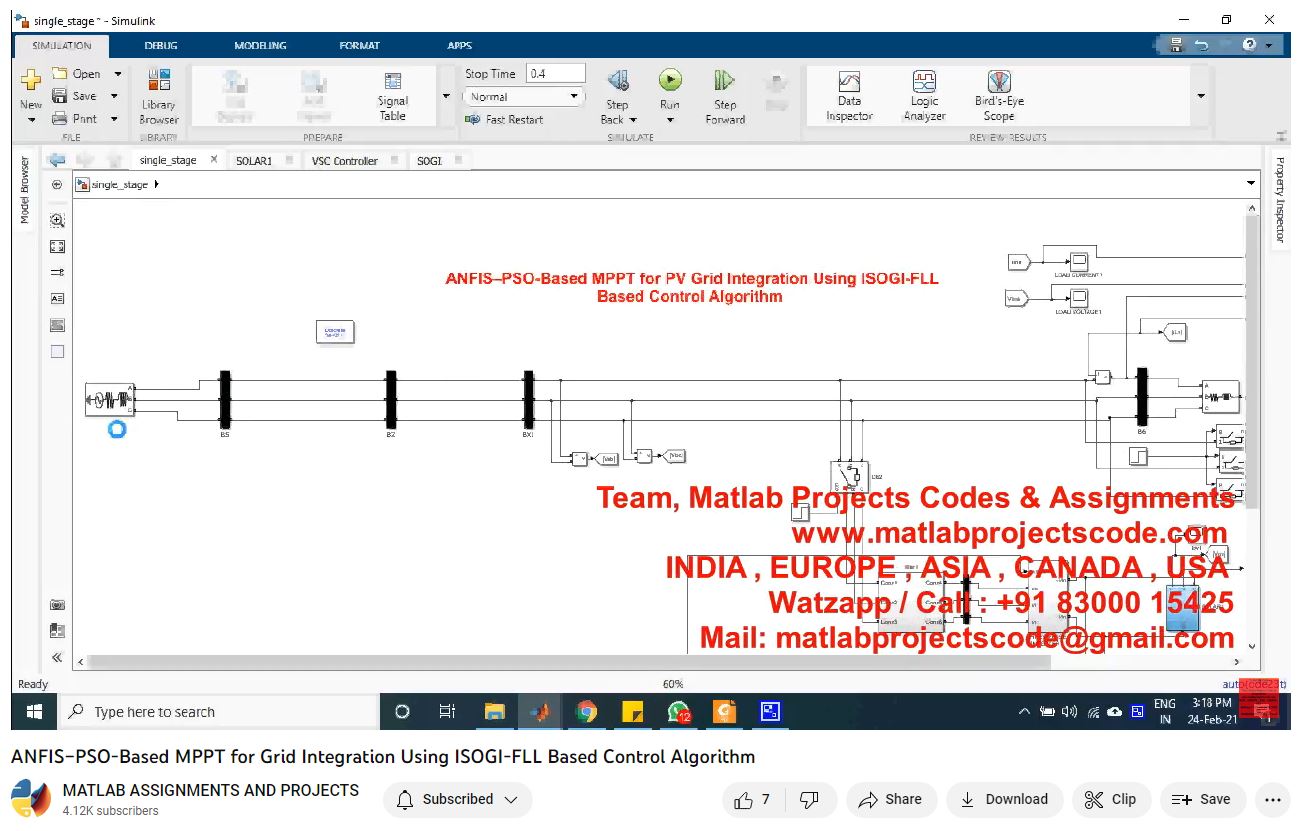Click the quick-access undo arrow

(1201, 45)
